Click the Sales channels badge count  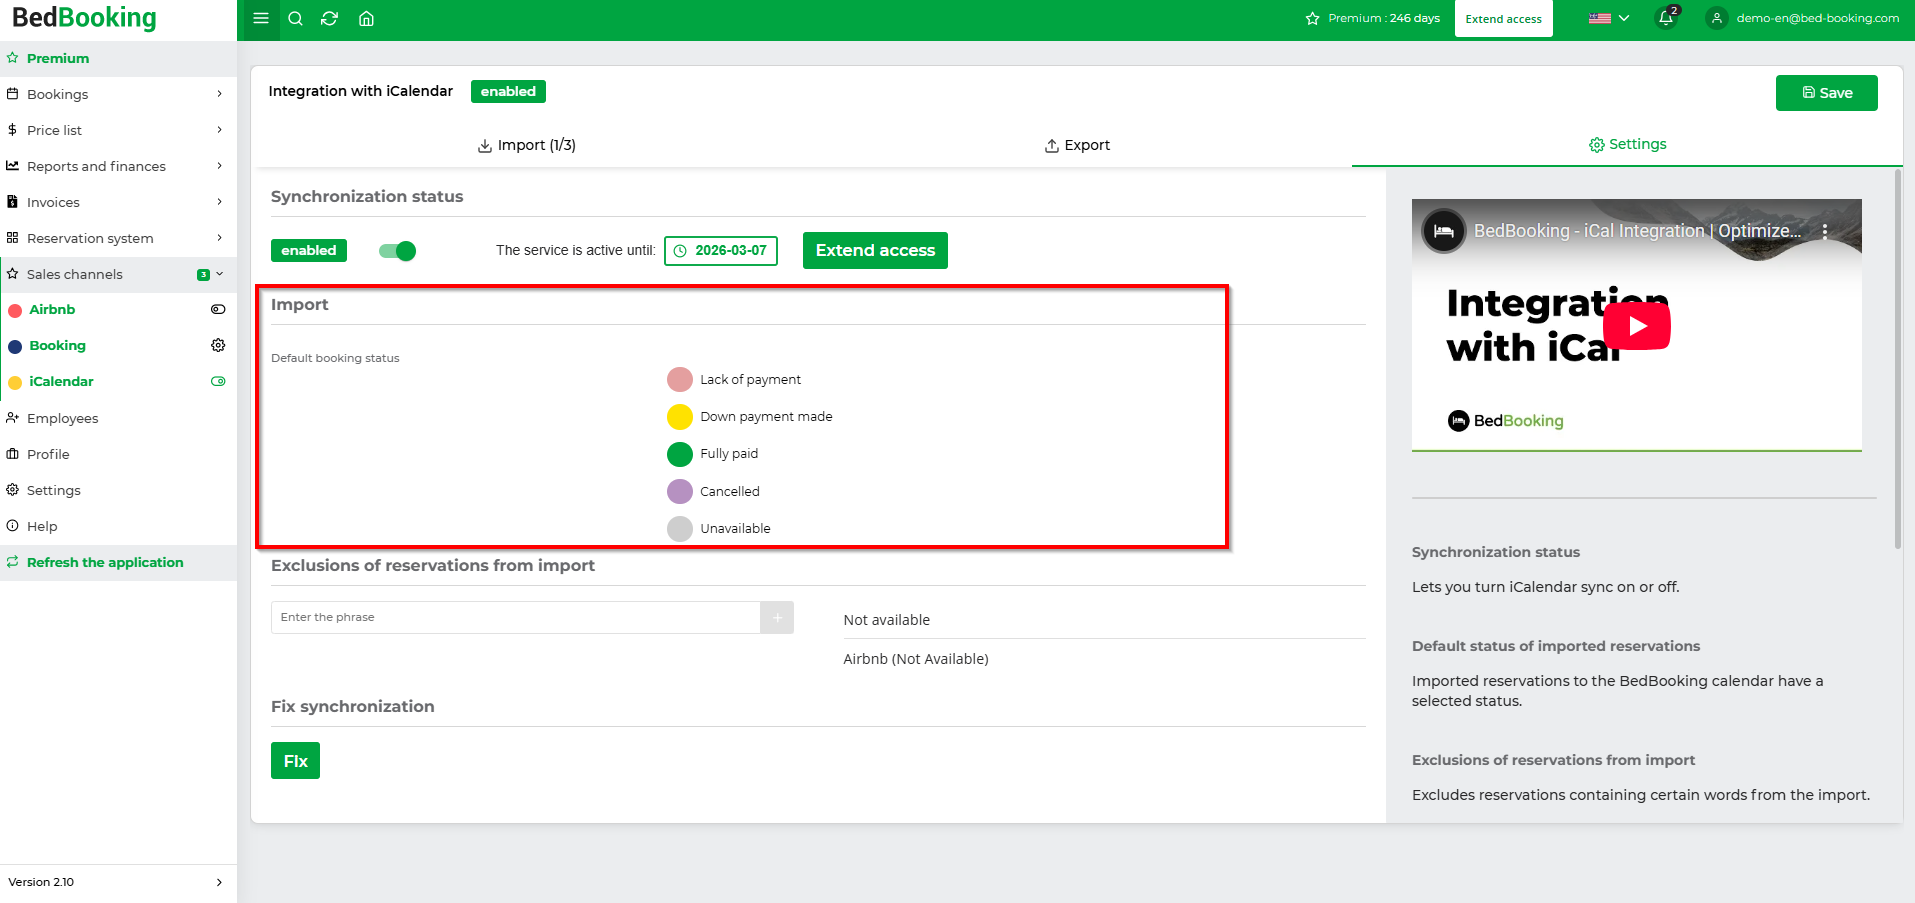(x=203, y=274)
